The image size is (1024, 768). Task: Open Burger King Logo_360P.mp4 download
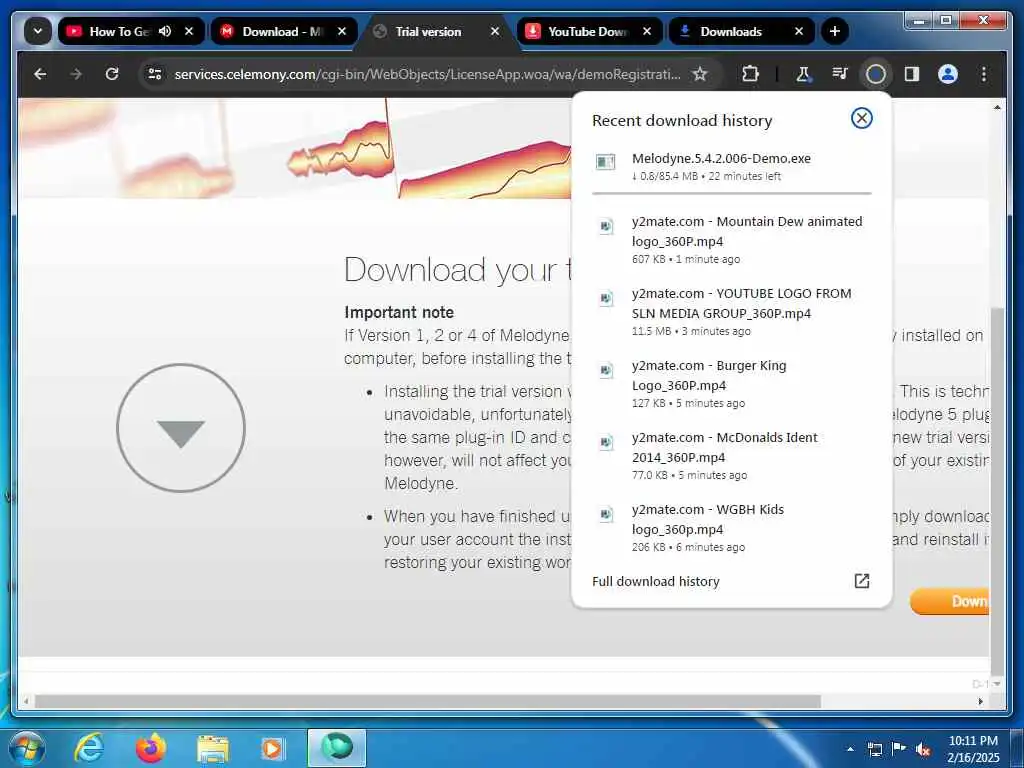(x=731, y=383)
